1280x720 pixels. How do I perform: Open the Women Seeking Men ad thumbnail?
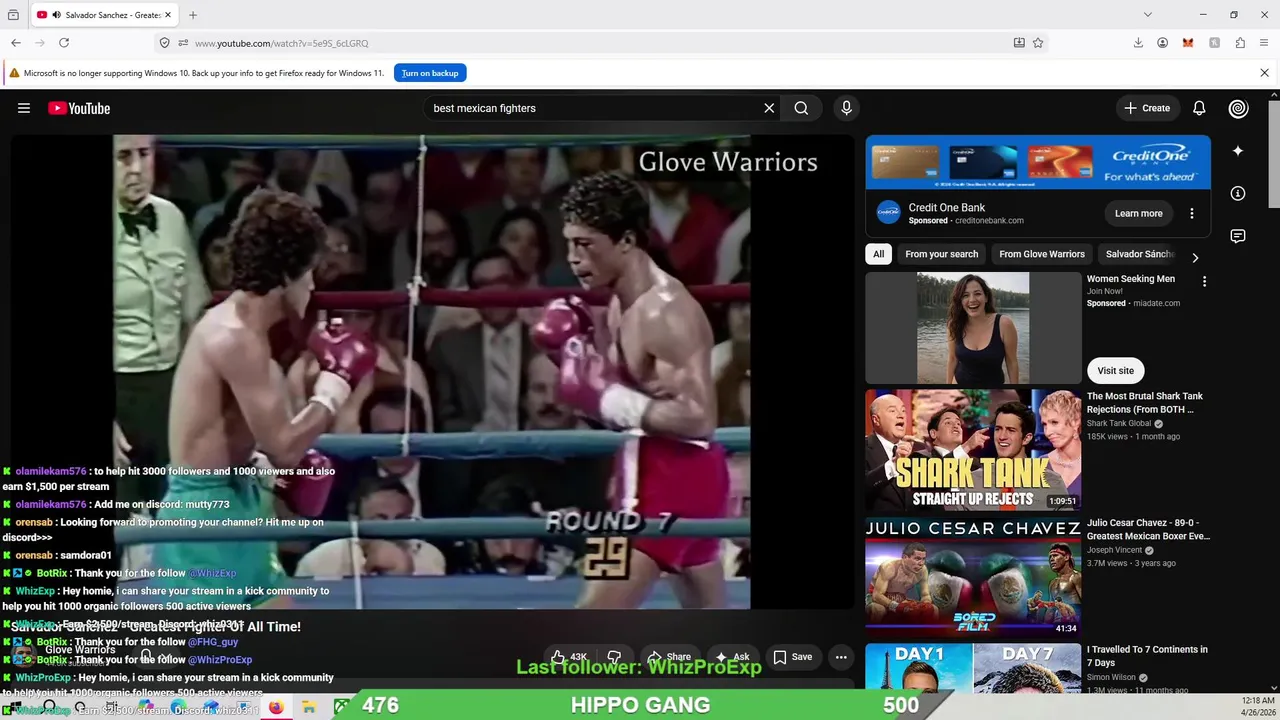click(973, 327)
